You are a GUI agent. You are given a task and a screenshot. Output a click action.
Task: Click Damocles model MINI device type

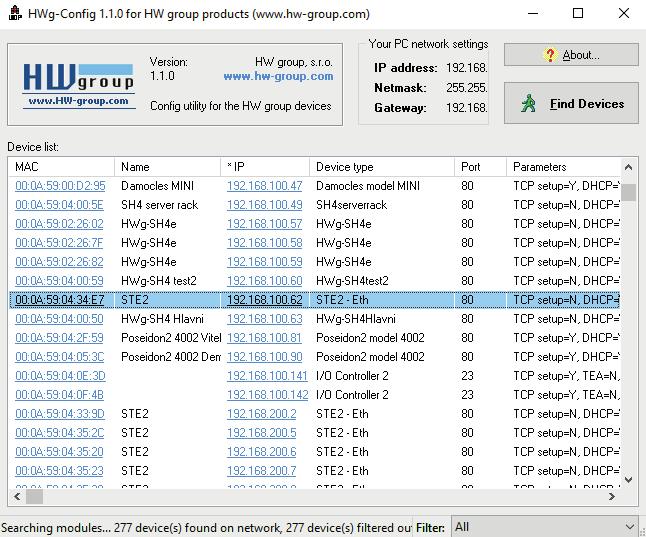pyautogui.click(x=368, y=186)
